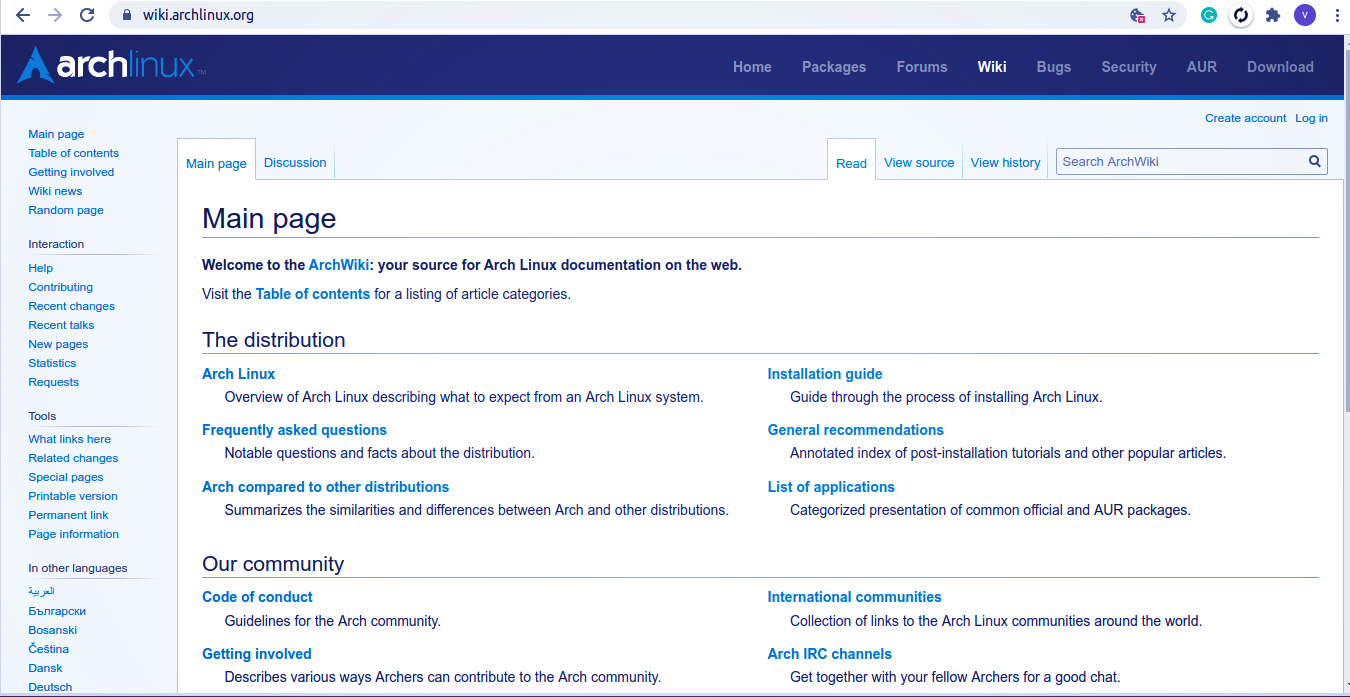Click the circular sync extension icon
Image resolution: width=1350 pixels, height=697 pixels.
click(x=1241, y=15)
